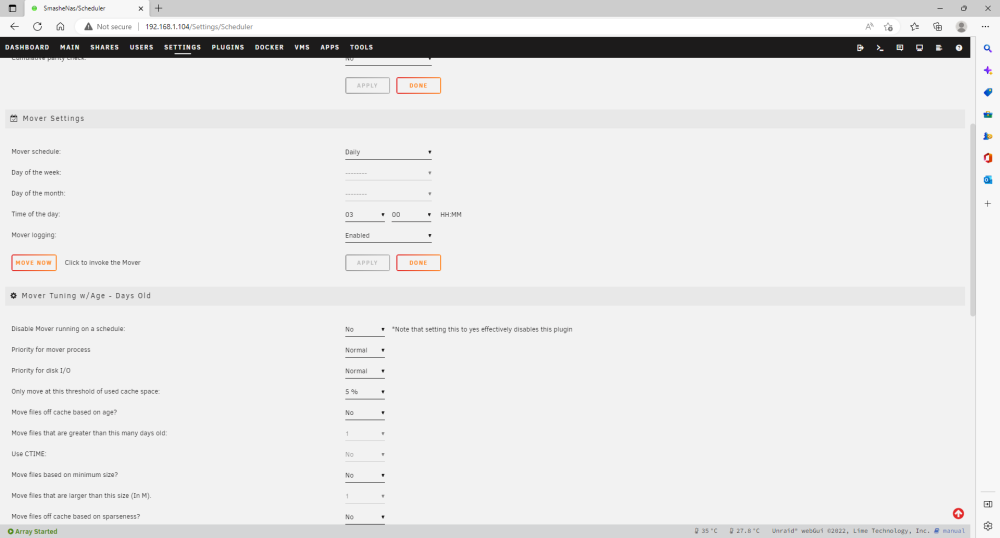Open the Unraid terminal icon
Image resolution: width=1000 pixels, height=538 pixels.
[880, 48]
